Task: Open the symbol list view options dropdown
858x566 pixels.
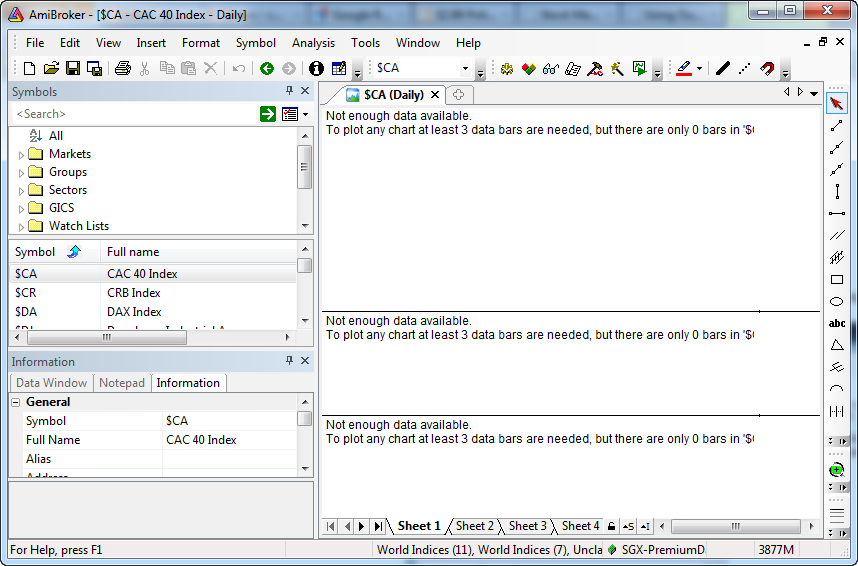Action: pyautogui.click(x=305, y=114)
